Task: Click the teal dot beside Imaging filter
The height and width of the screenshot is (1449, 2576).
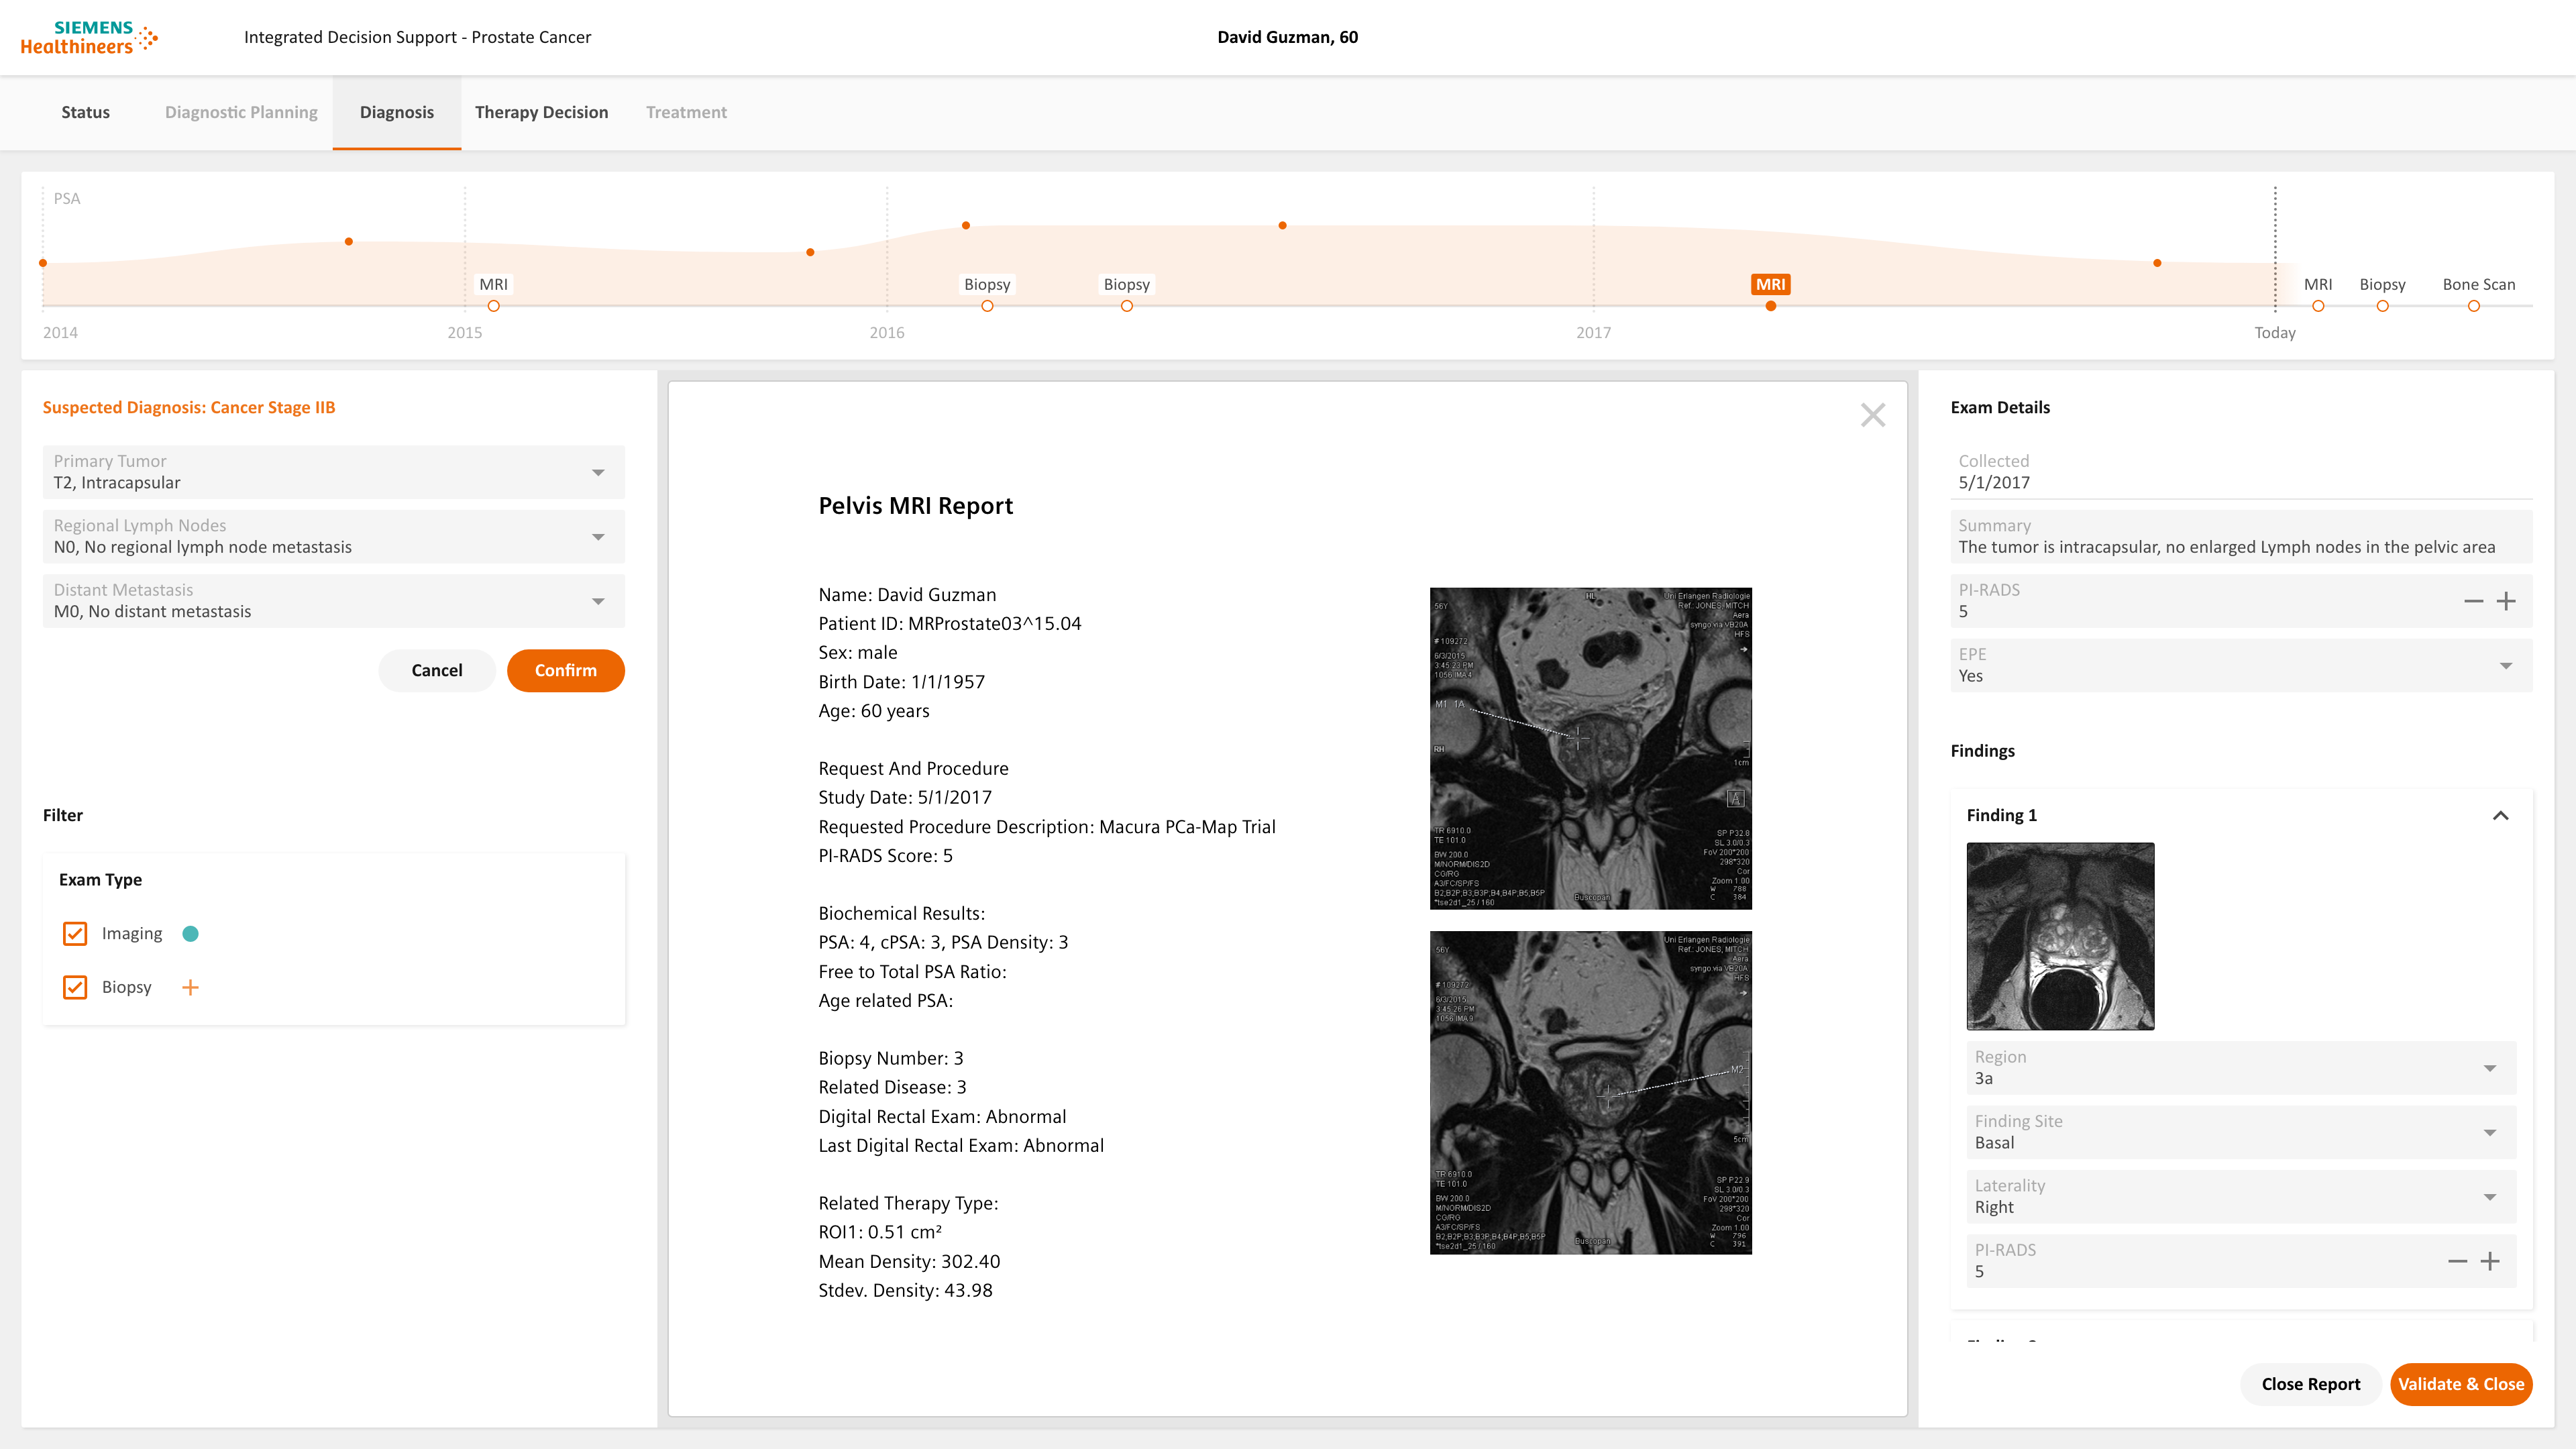Action: (190, 933)
